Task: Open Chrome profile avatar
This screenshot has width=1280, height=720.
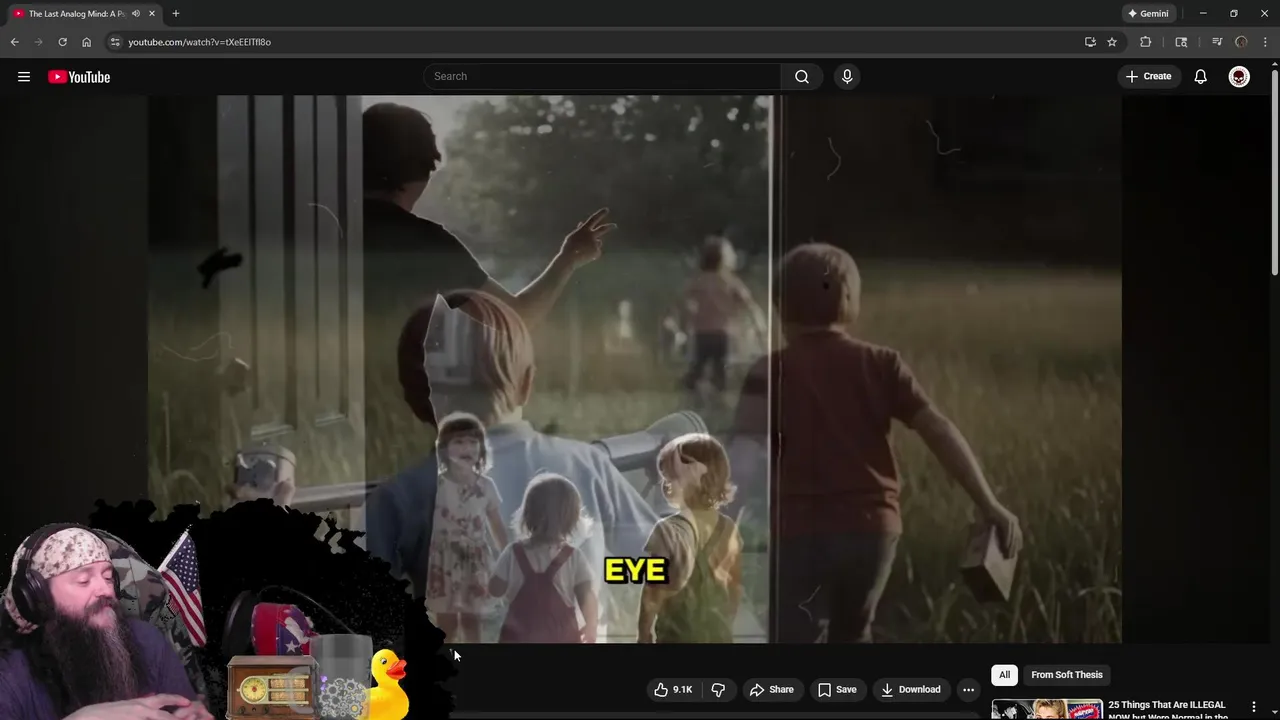Action: [1241, 42]
